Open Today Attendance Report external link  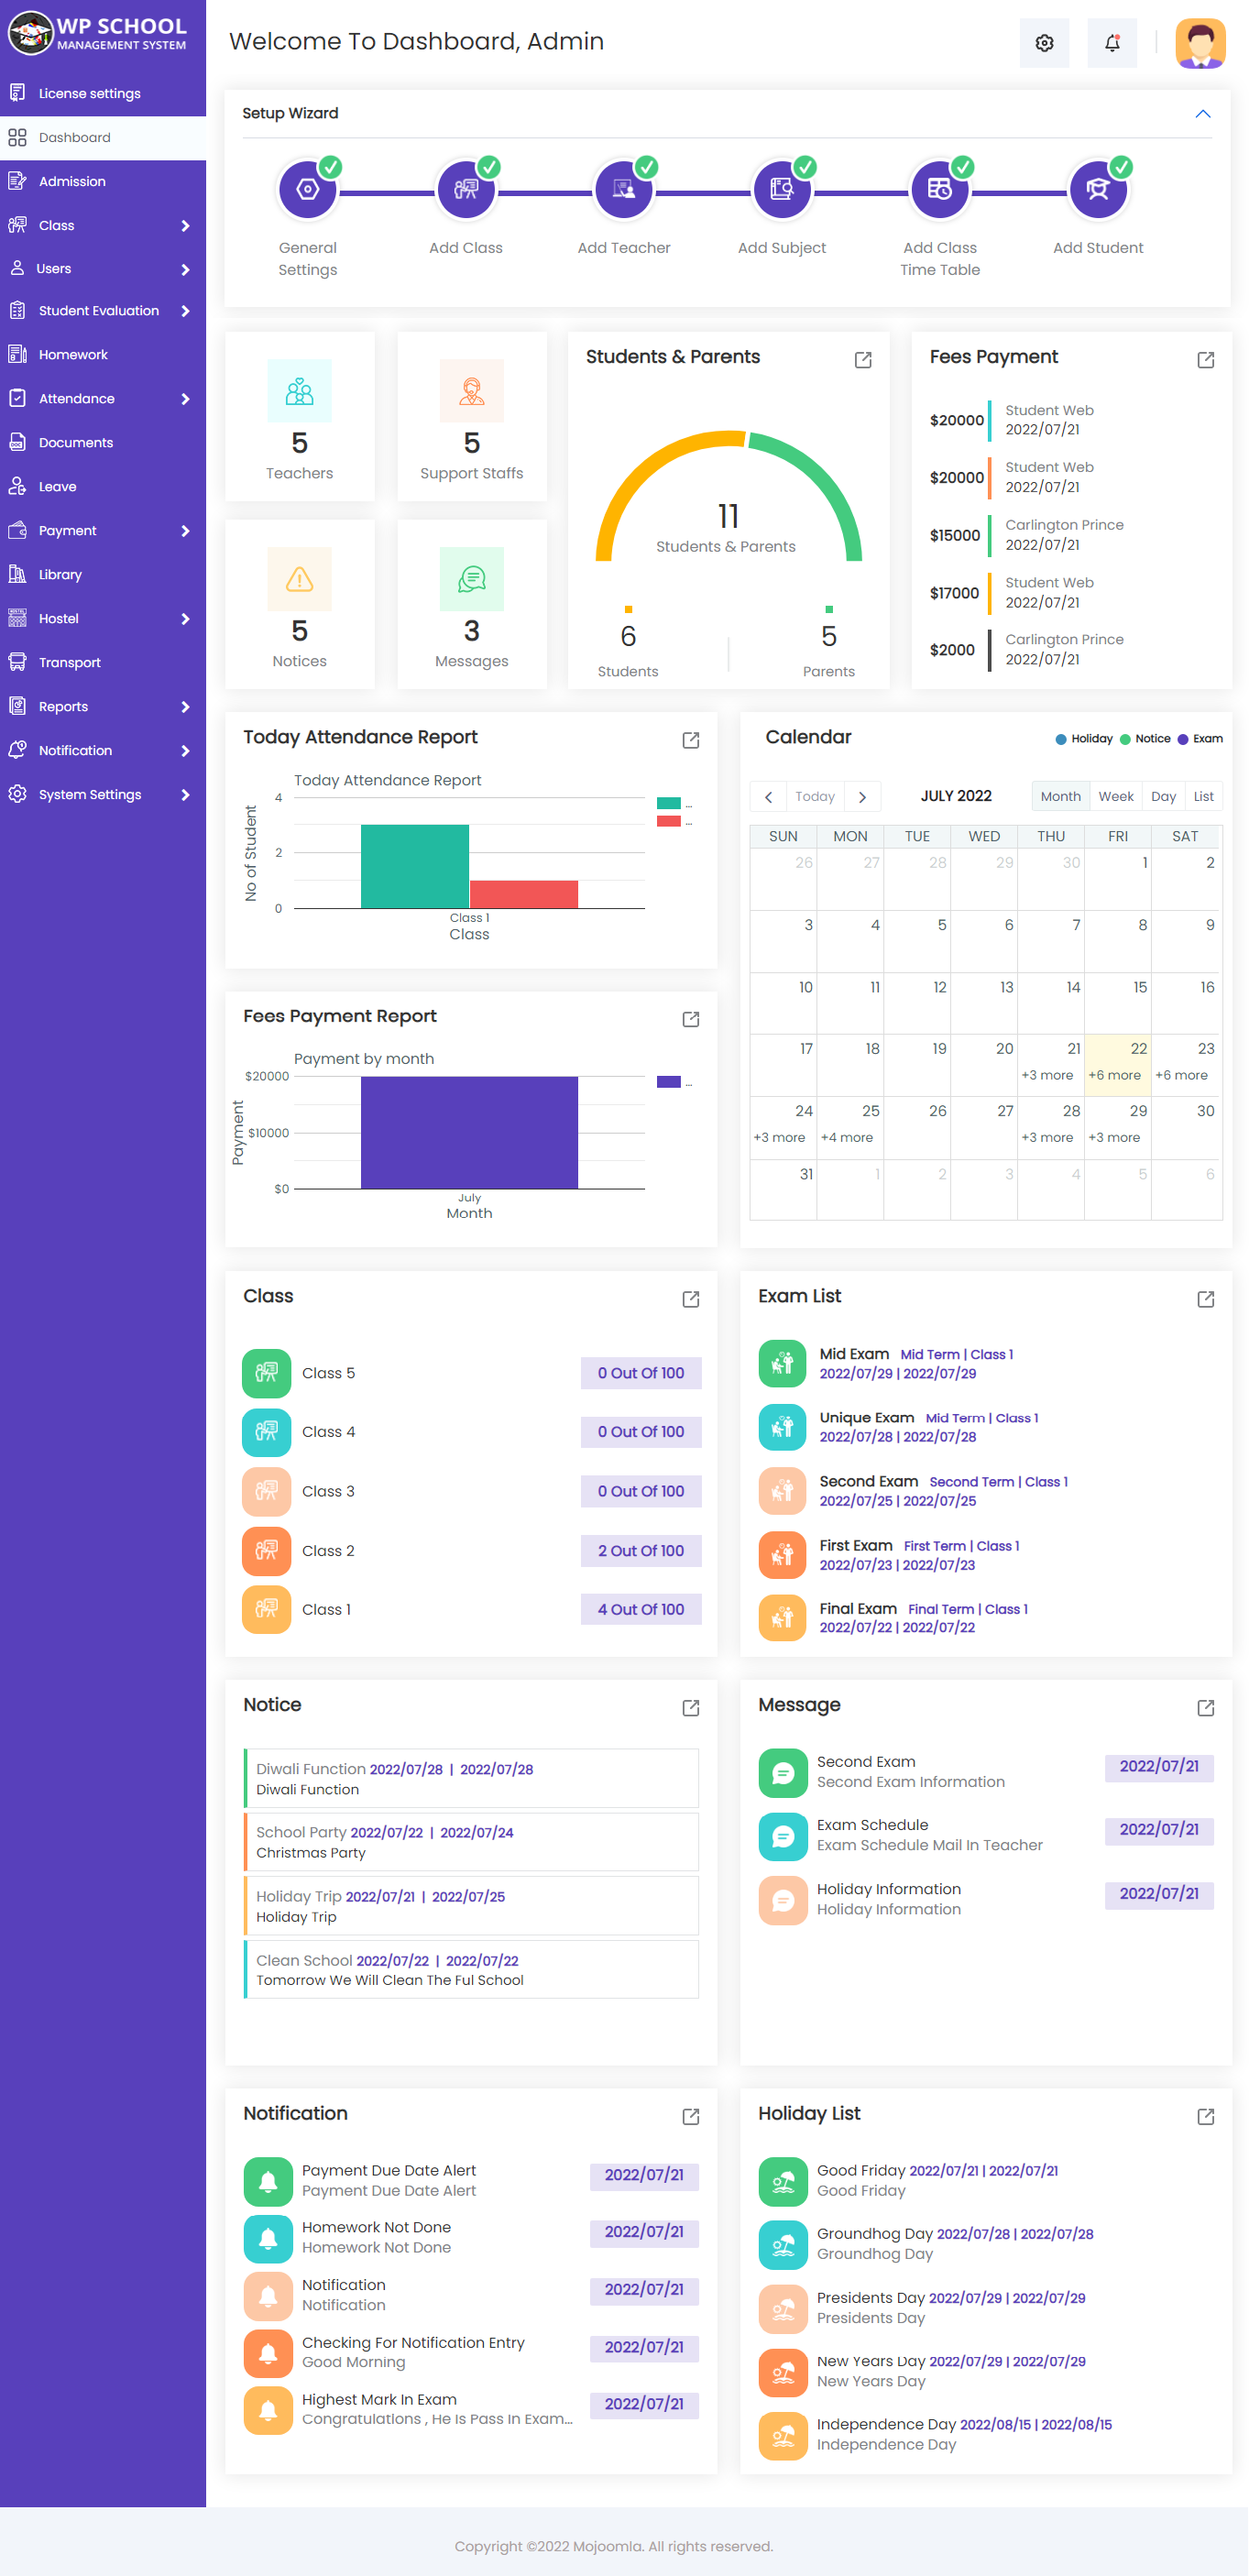[x=691, y=740]
